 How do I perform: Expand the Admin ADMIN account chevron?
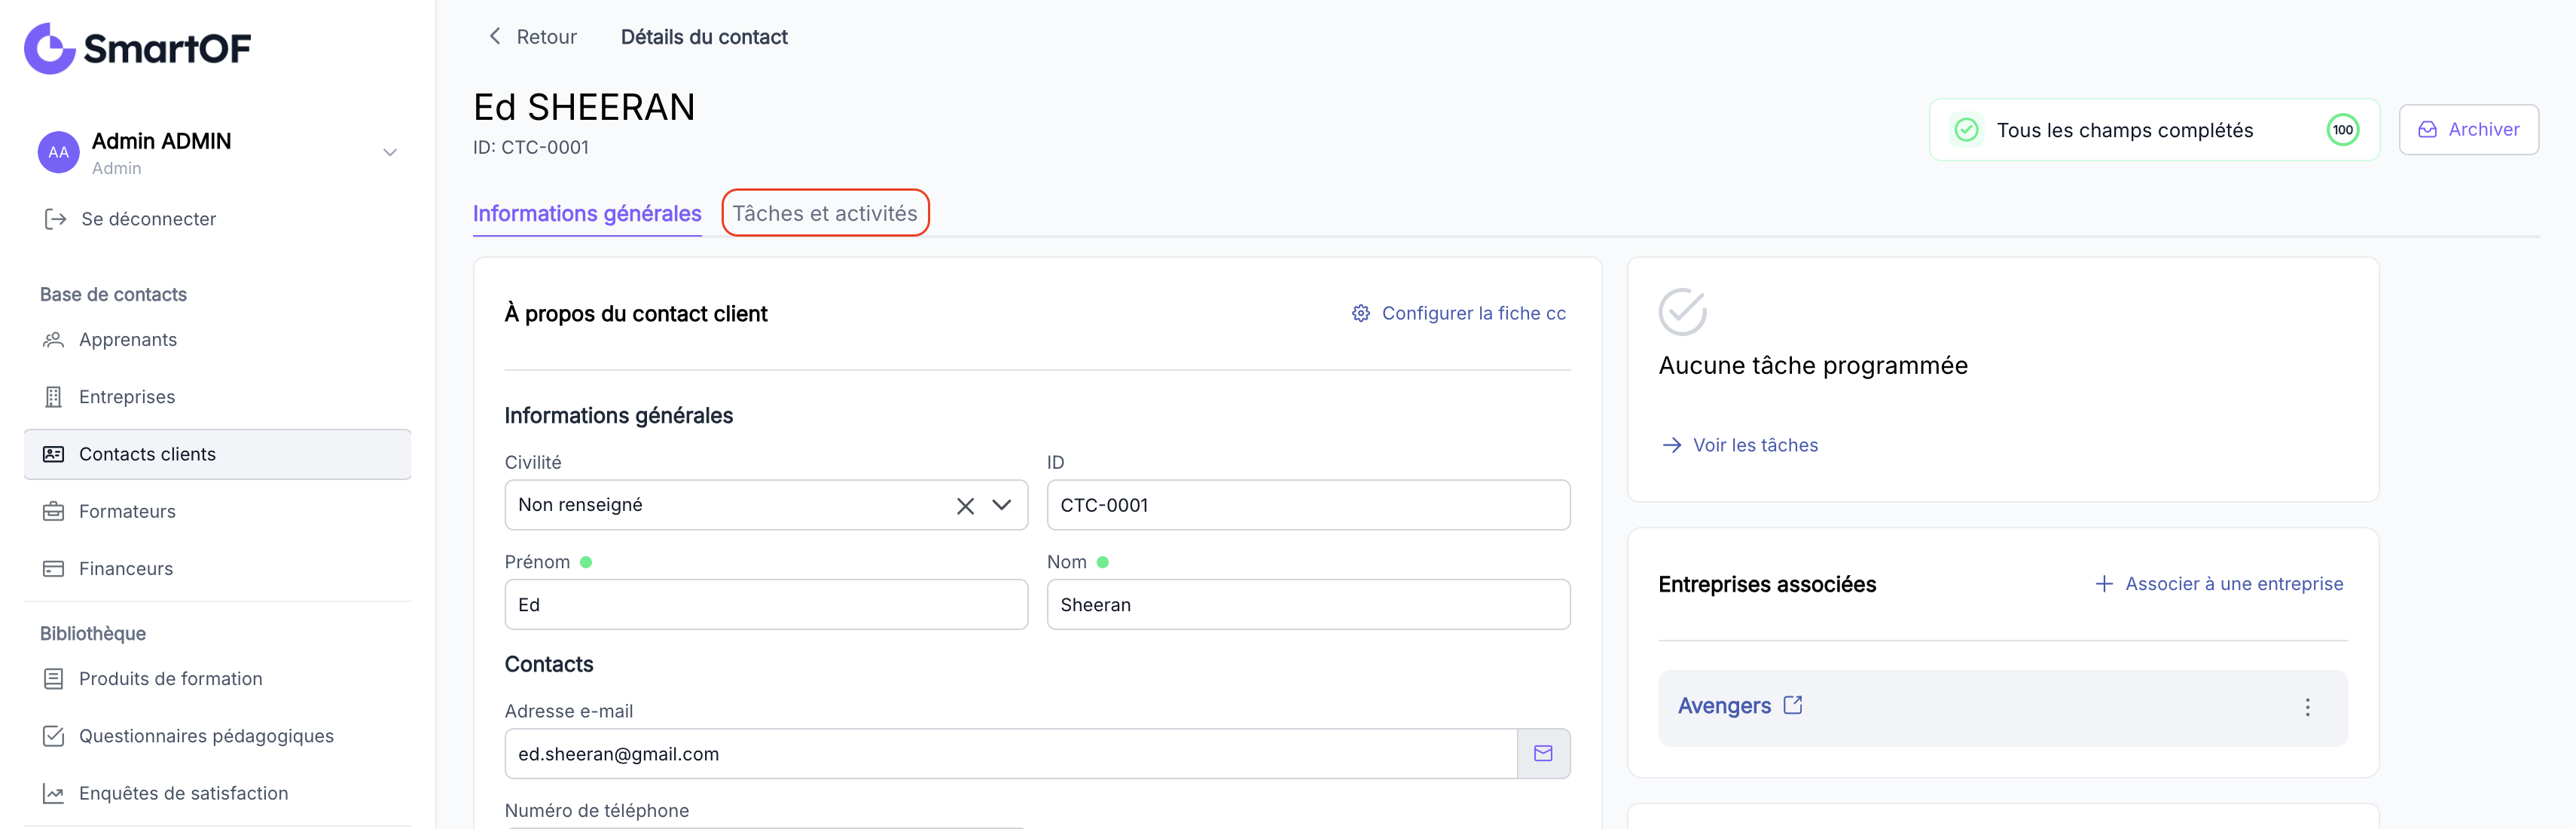click(390, 153)
